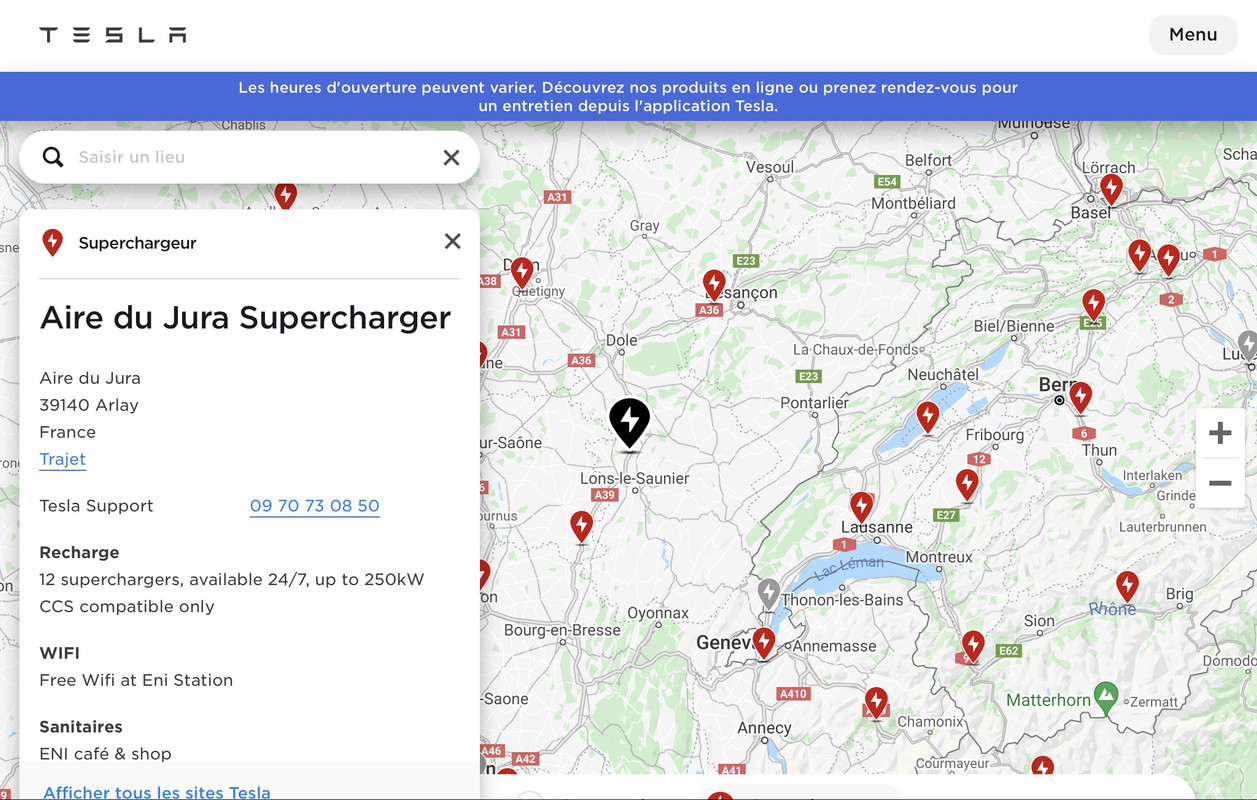
Task: Select the supercharger pin above Quetigny
Action: click(x=522, y=272)
